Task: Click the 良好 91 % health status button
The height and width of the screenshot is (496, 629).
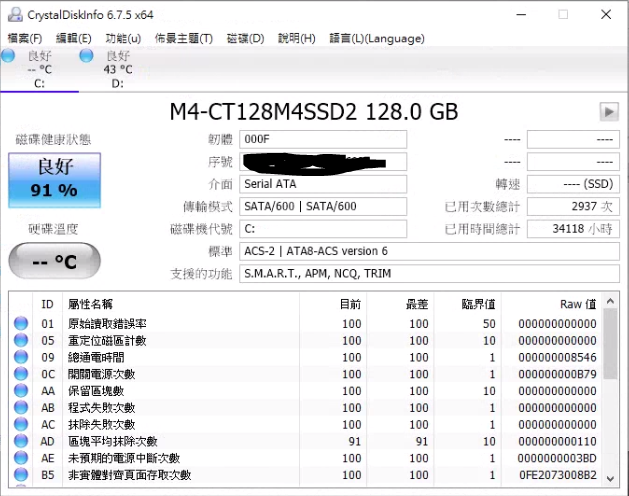Action: (55, 180)
